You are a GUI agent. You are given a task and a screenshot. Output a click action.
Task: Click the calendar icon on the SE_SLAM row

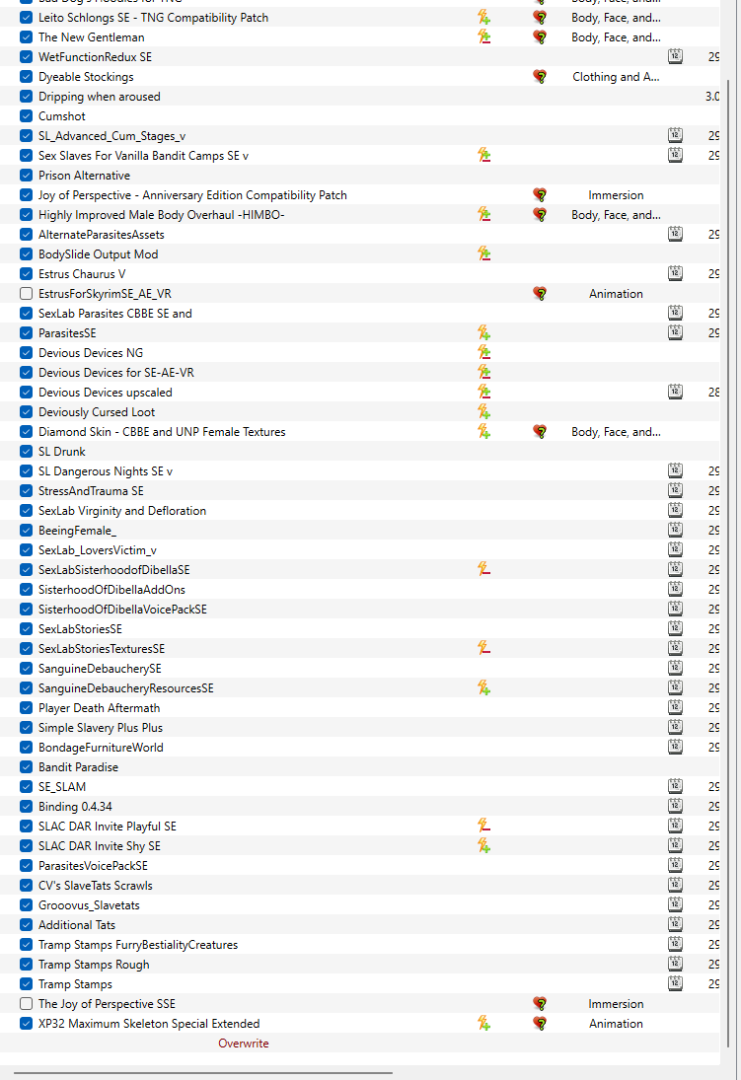[676, 787]
